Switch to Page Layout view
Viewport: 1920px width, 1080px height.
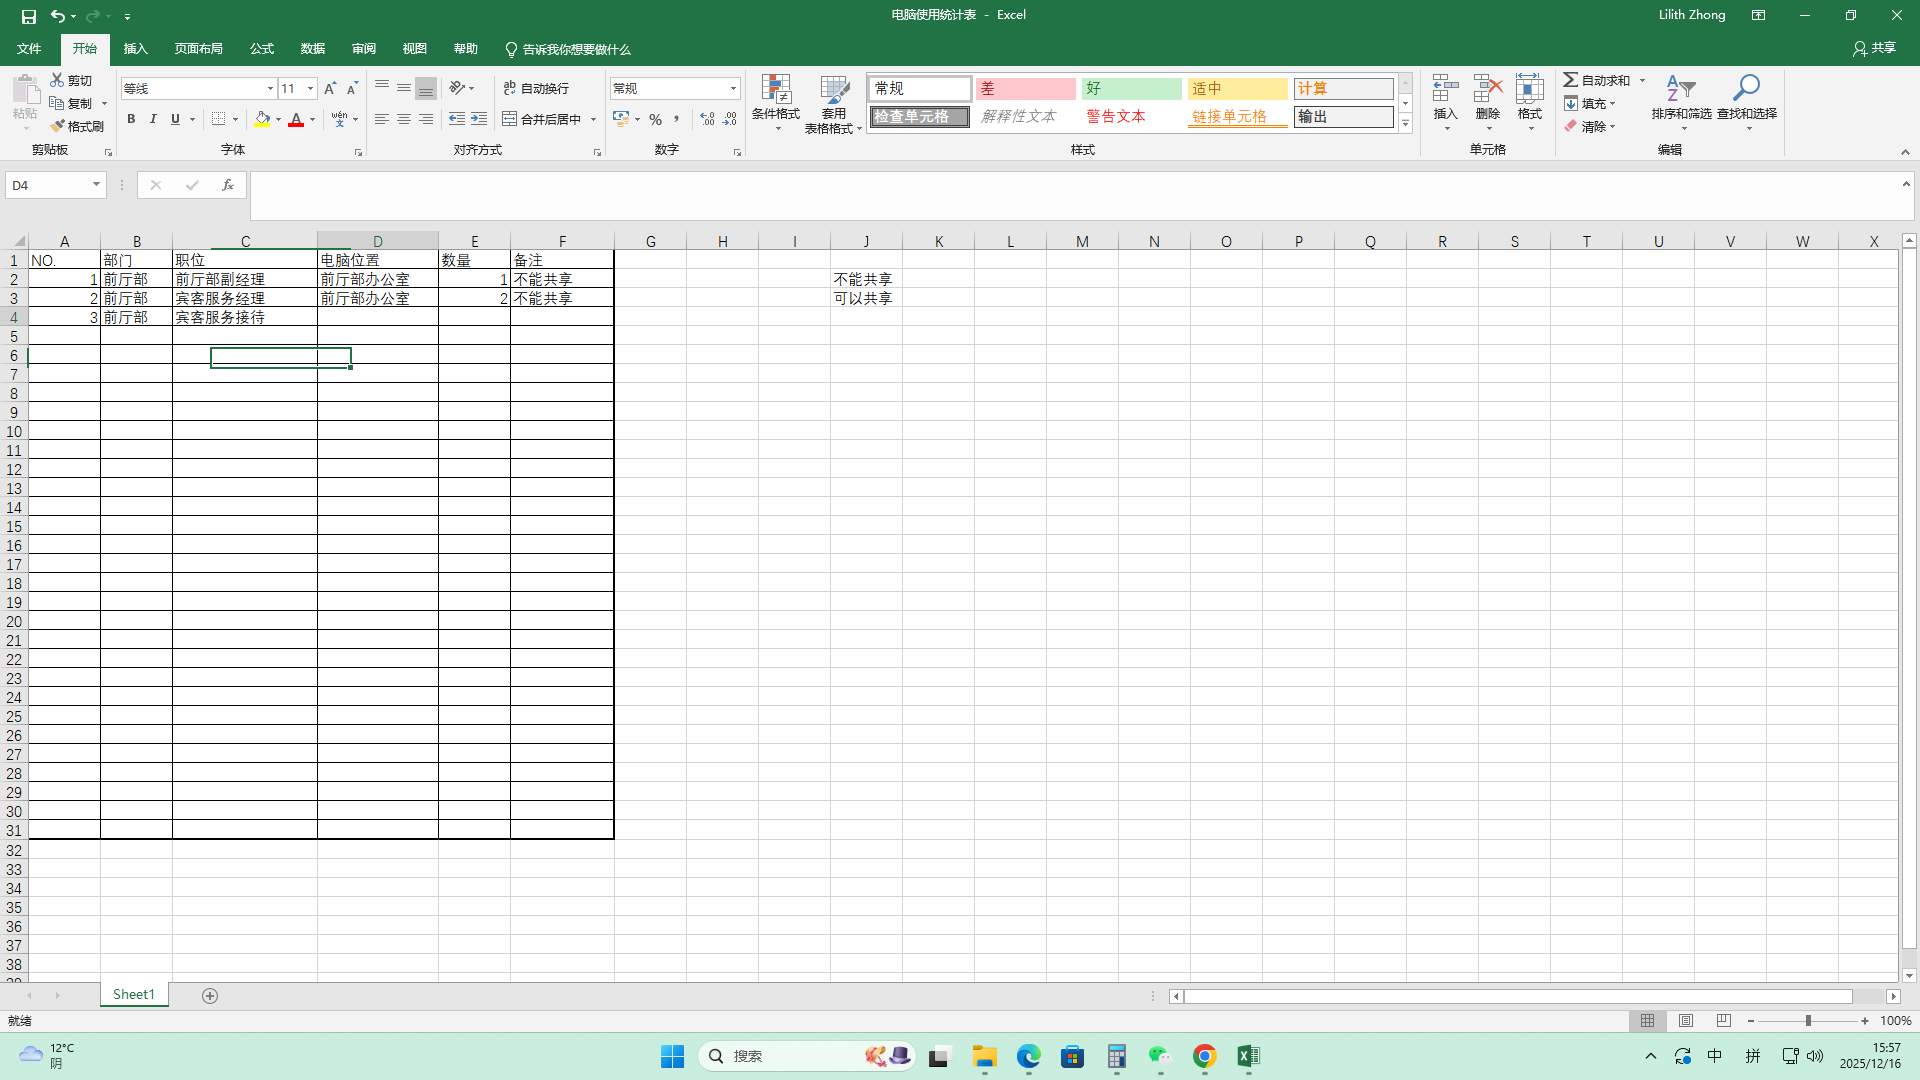[x=1686, y=1021]
